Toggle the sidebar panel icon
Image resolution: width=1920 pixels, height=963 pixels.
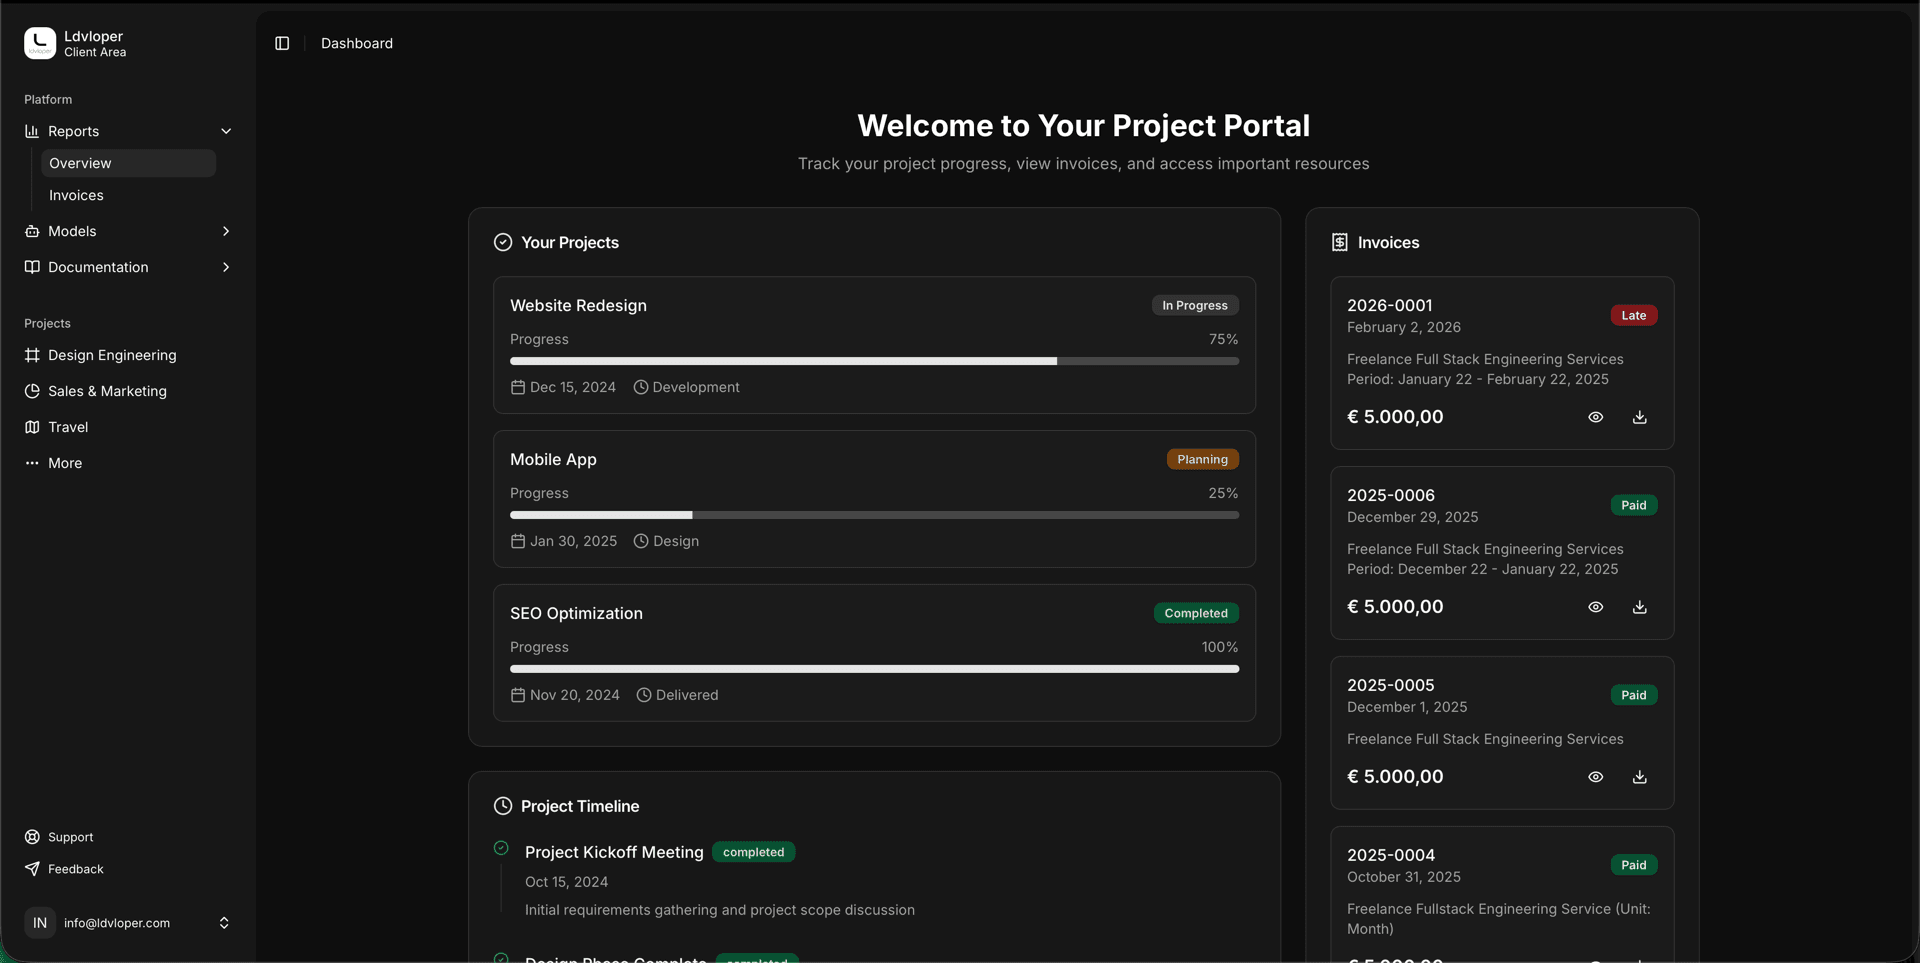(x=281, y=43)
